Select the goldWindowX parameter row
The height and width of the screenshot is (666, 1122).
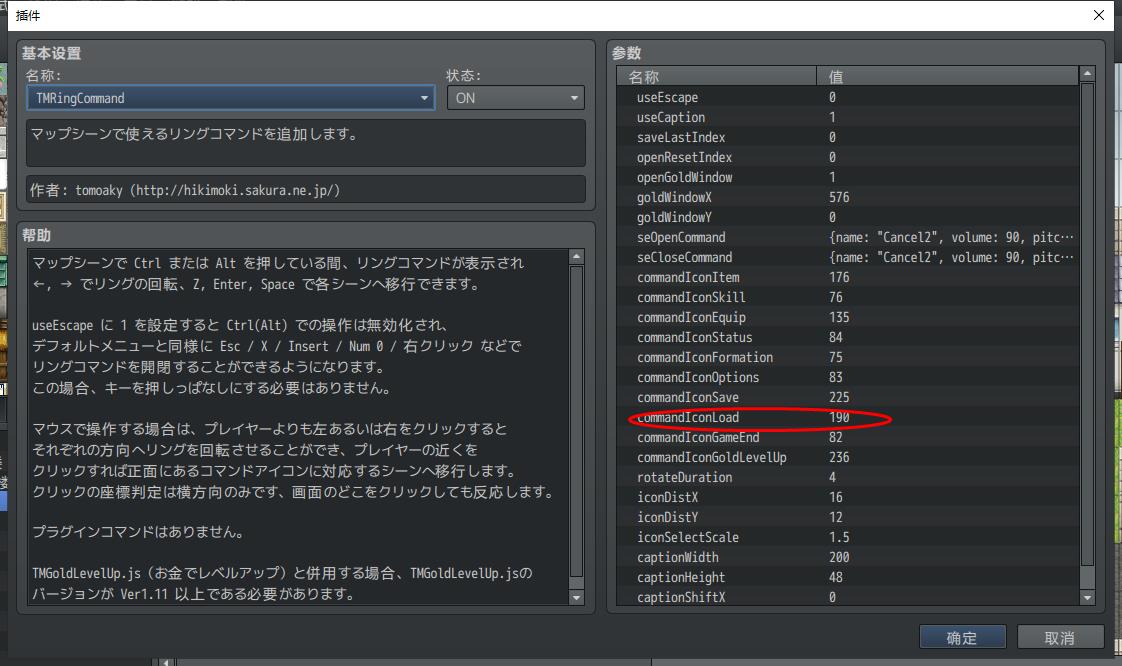[x=848, y=197]
